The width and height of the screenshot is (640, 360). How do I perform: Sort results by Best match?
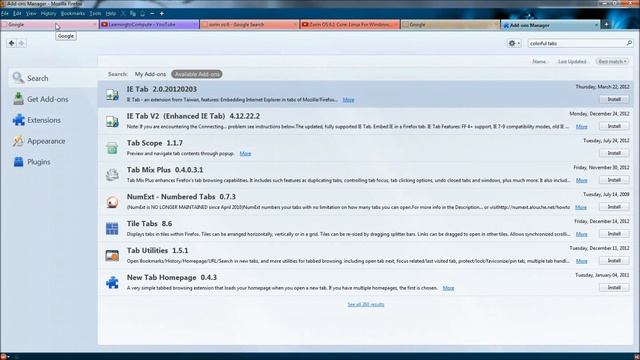point(612,62)
